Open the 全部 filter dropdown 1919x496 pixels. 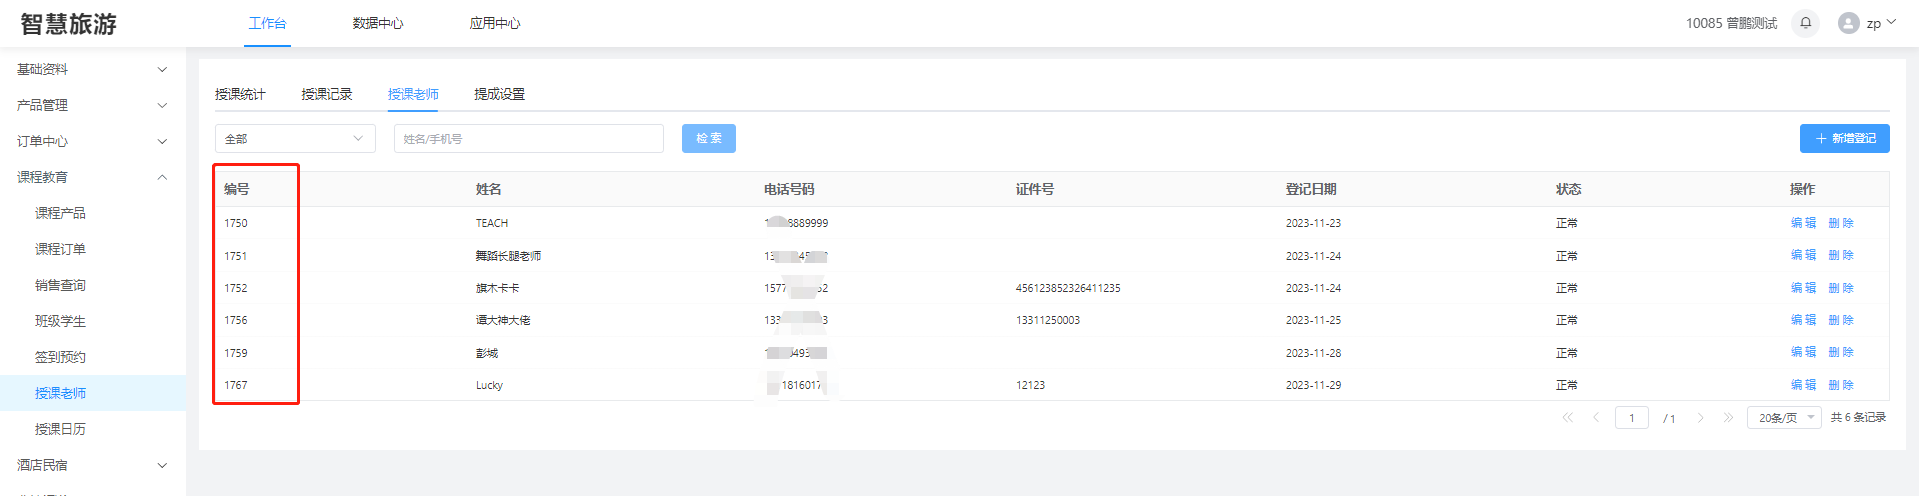pyautogui.click(x=295, y=139)
